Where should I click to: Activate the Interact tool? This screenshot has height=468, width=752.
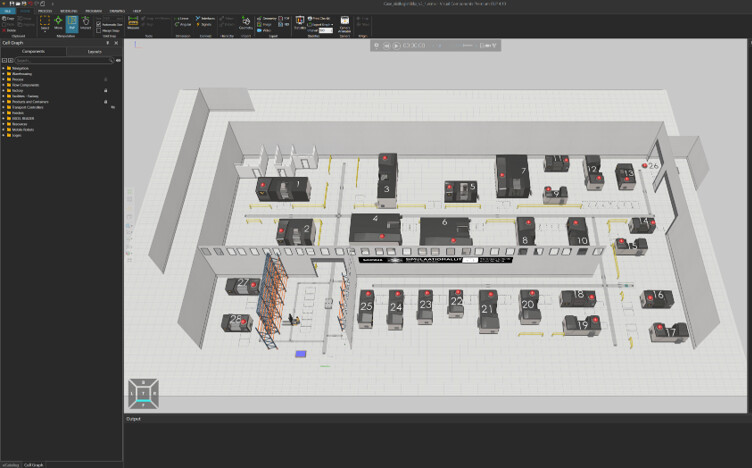85,23
